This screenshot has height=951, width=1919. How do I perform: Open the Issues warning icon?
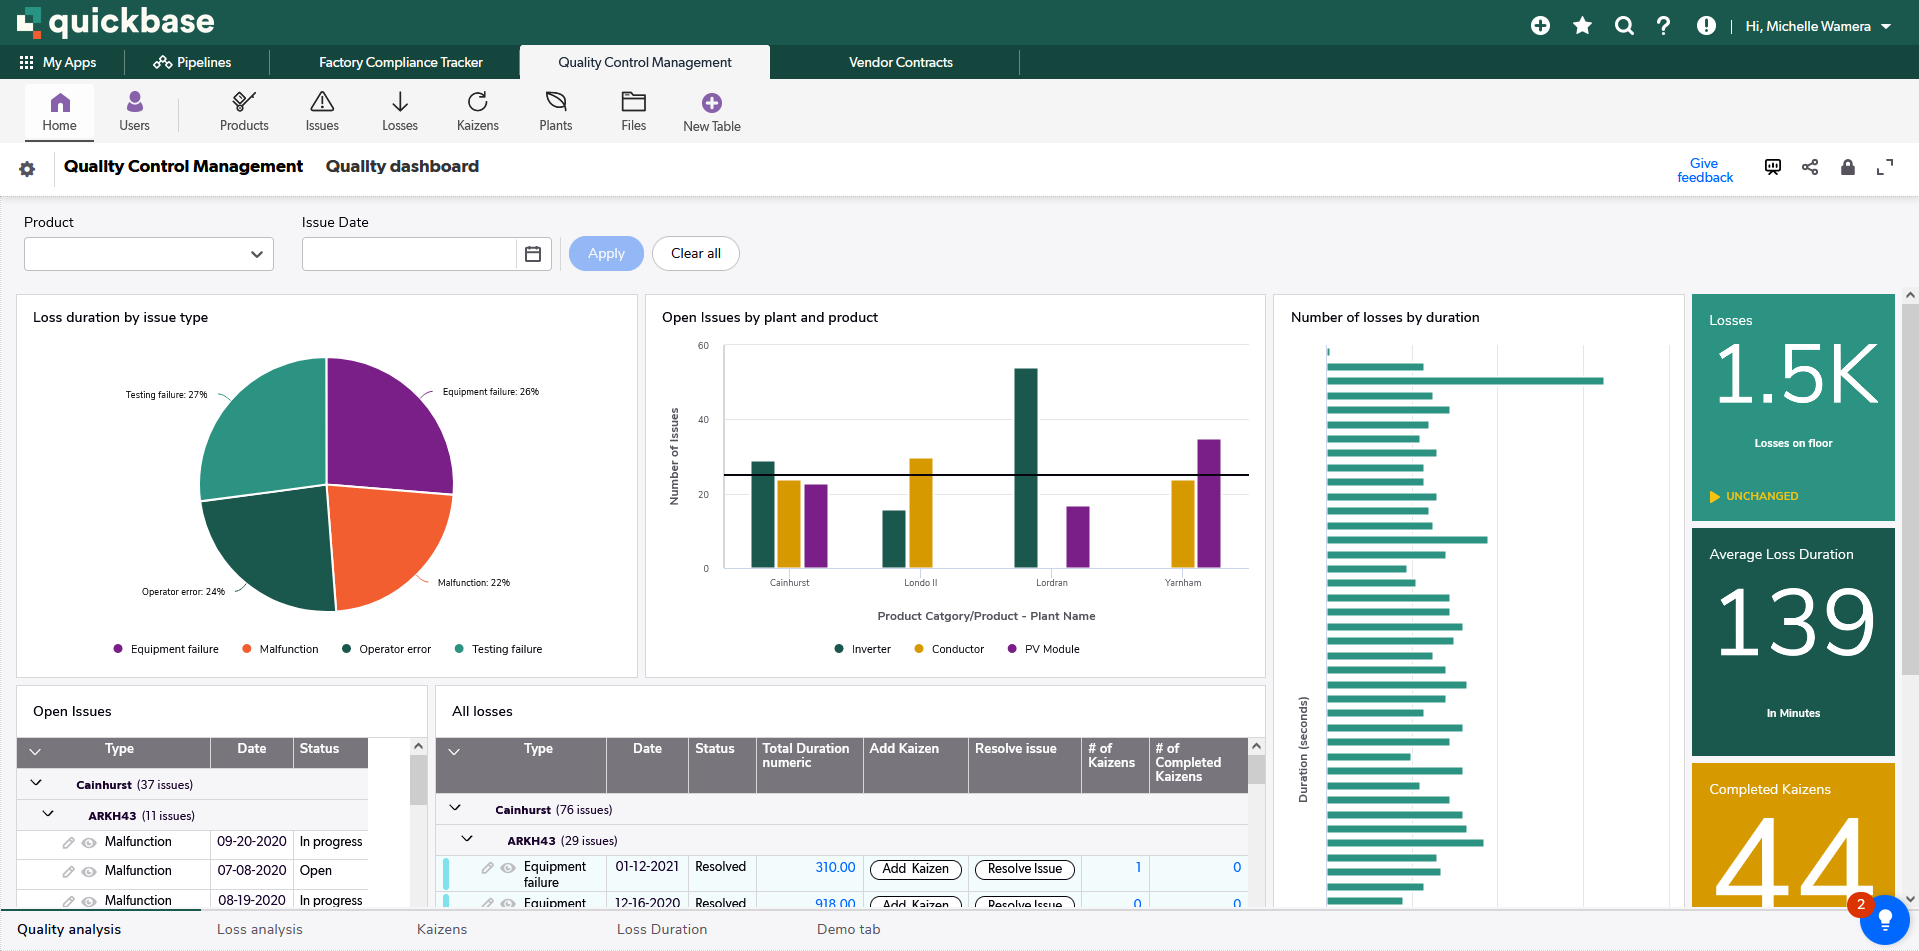[x=322, y=102]
